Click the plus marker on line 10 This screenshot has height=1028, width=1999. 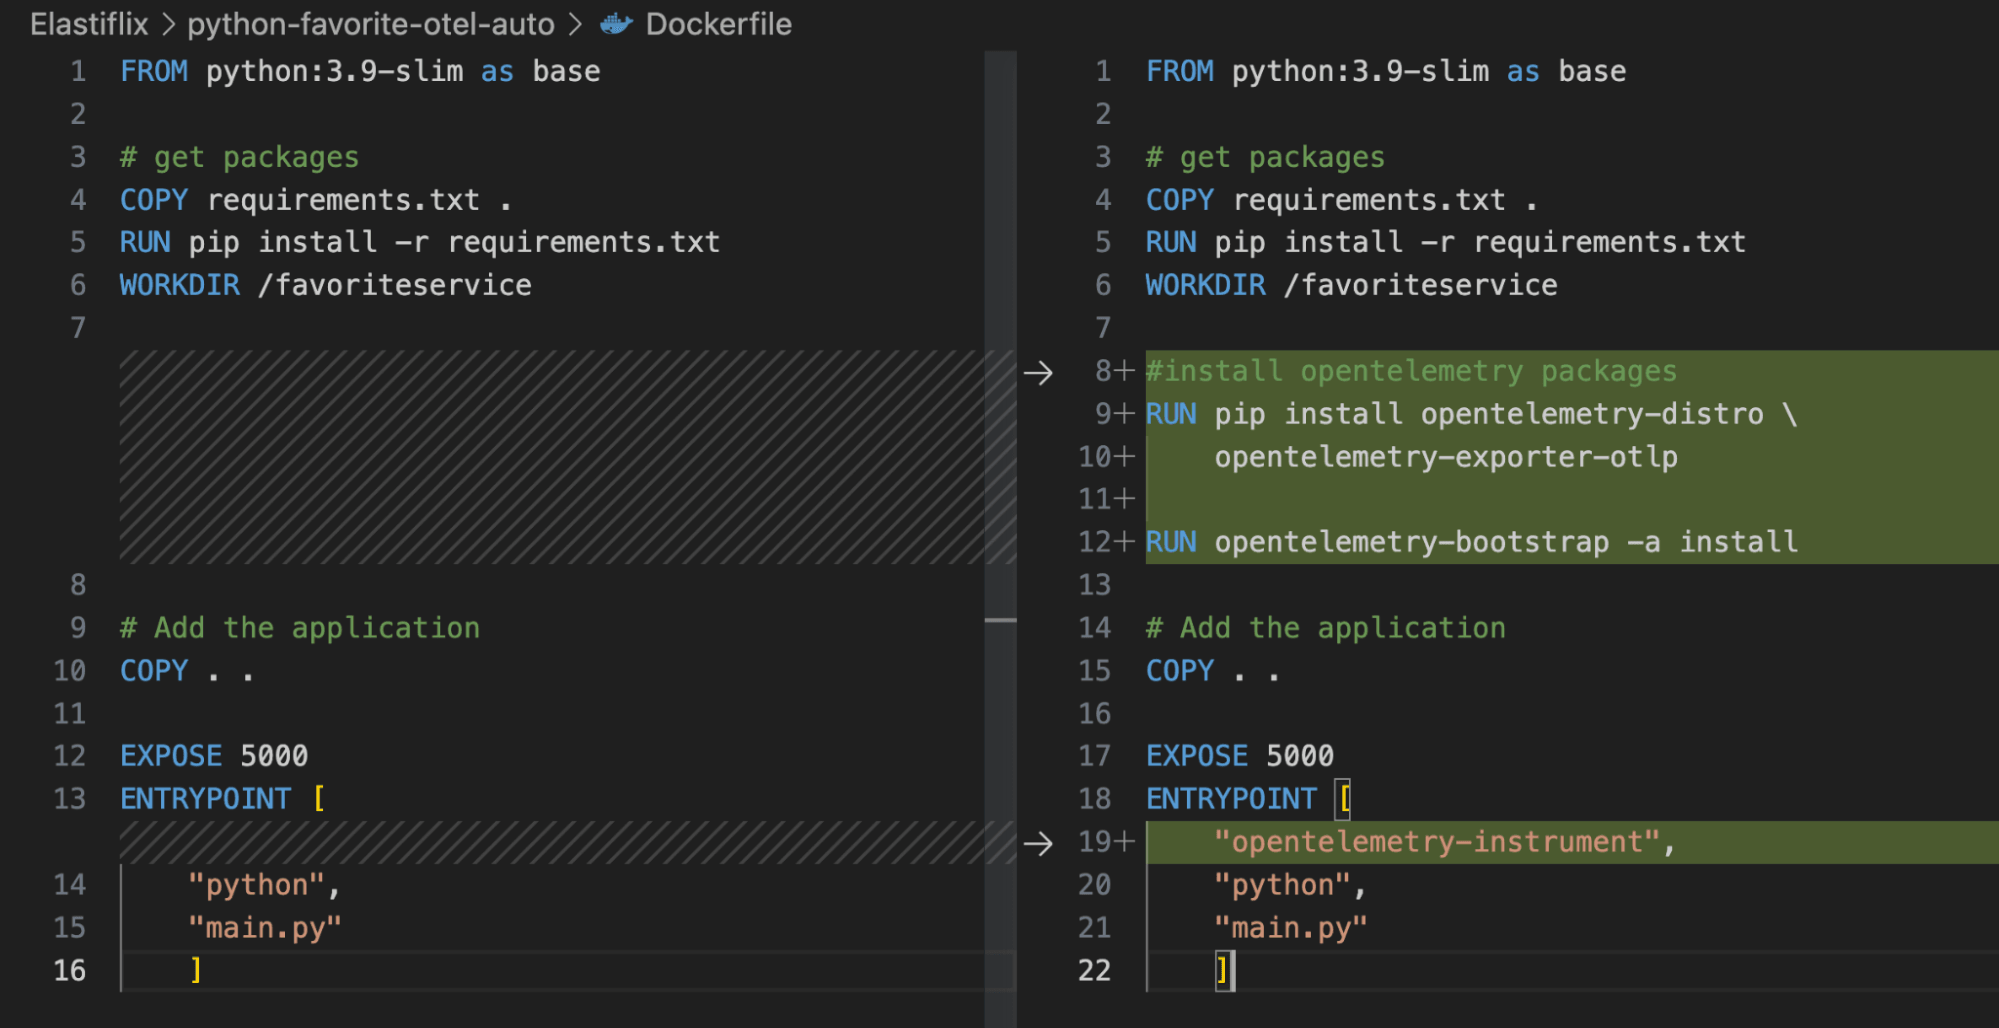[1125, 457]
